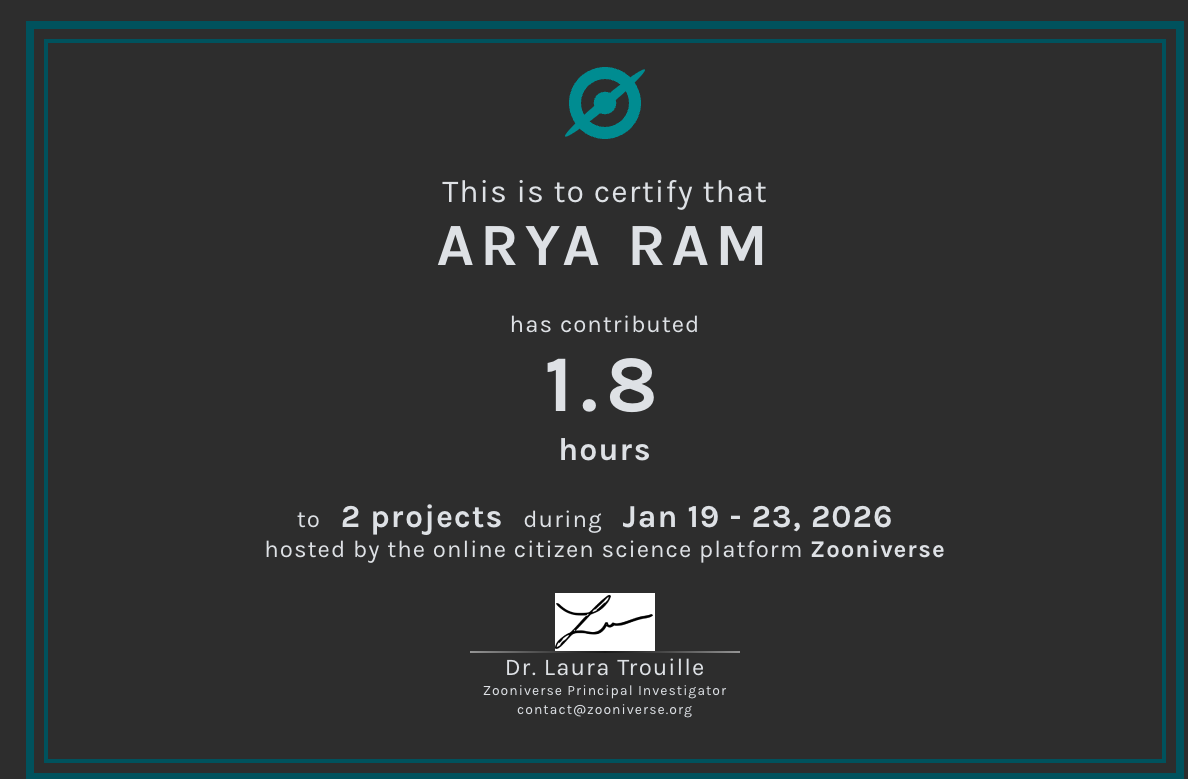
Task: Select the name 'ARYA RAM'
Action: coord(603,246)
